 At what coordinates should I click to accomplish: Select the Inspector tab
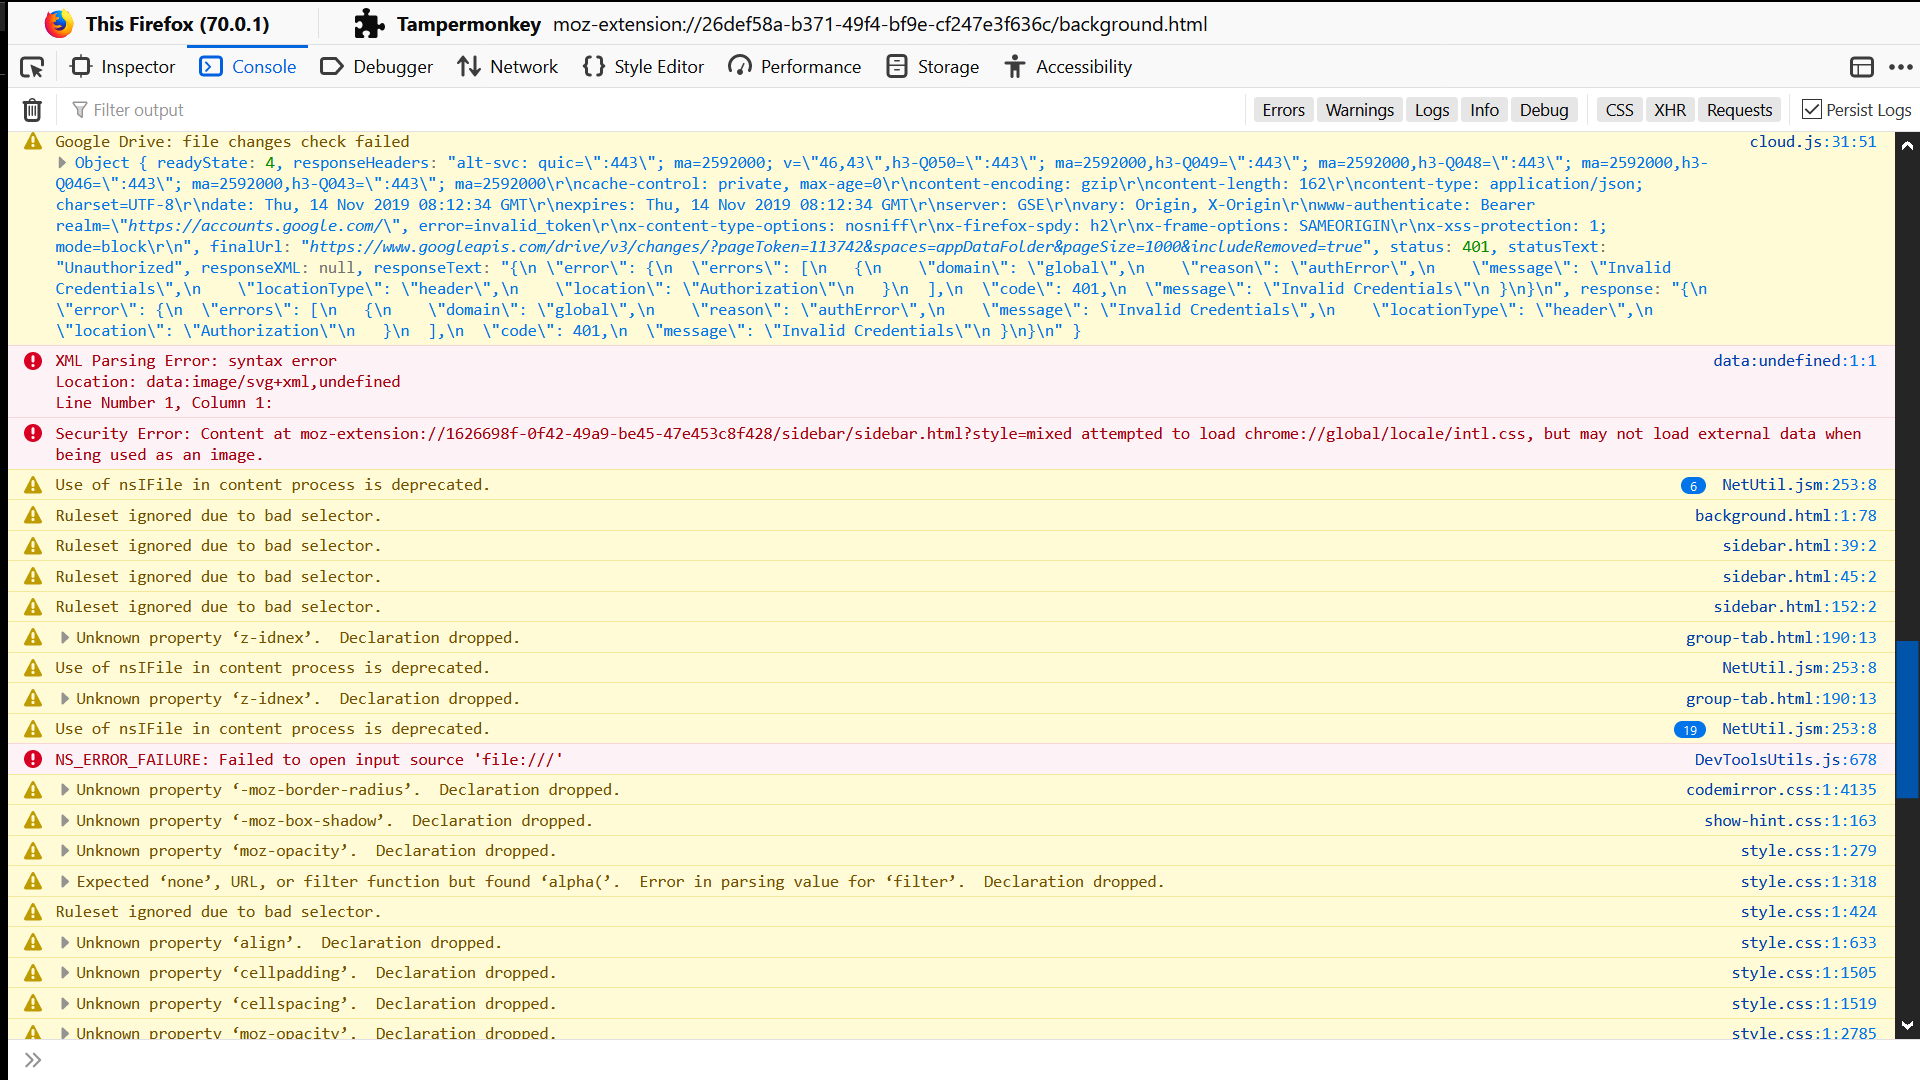[122, 66]
